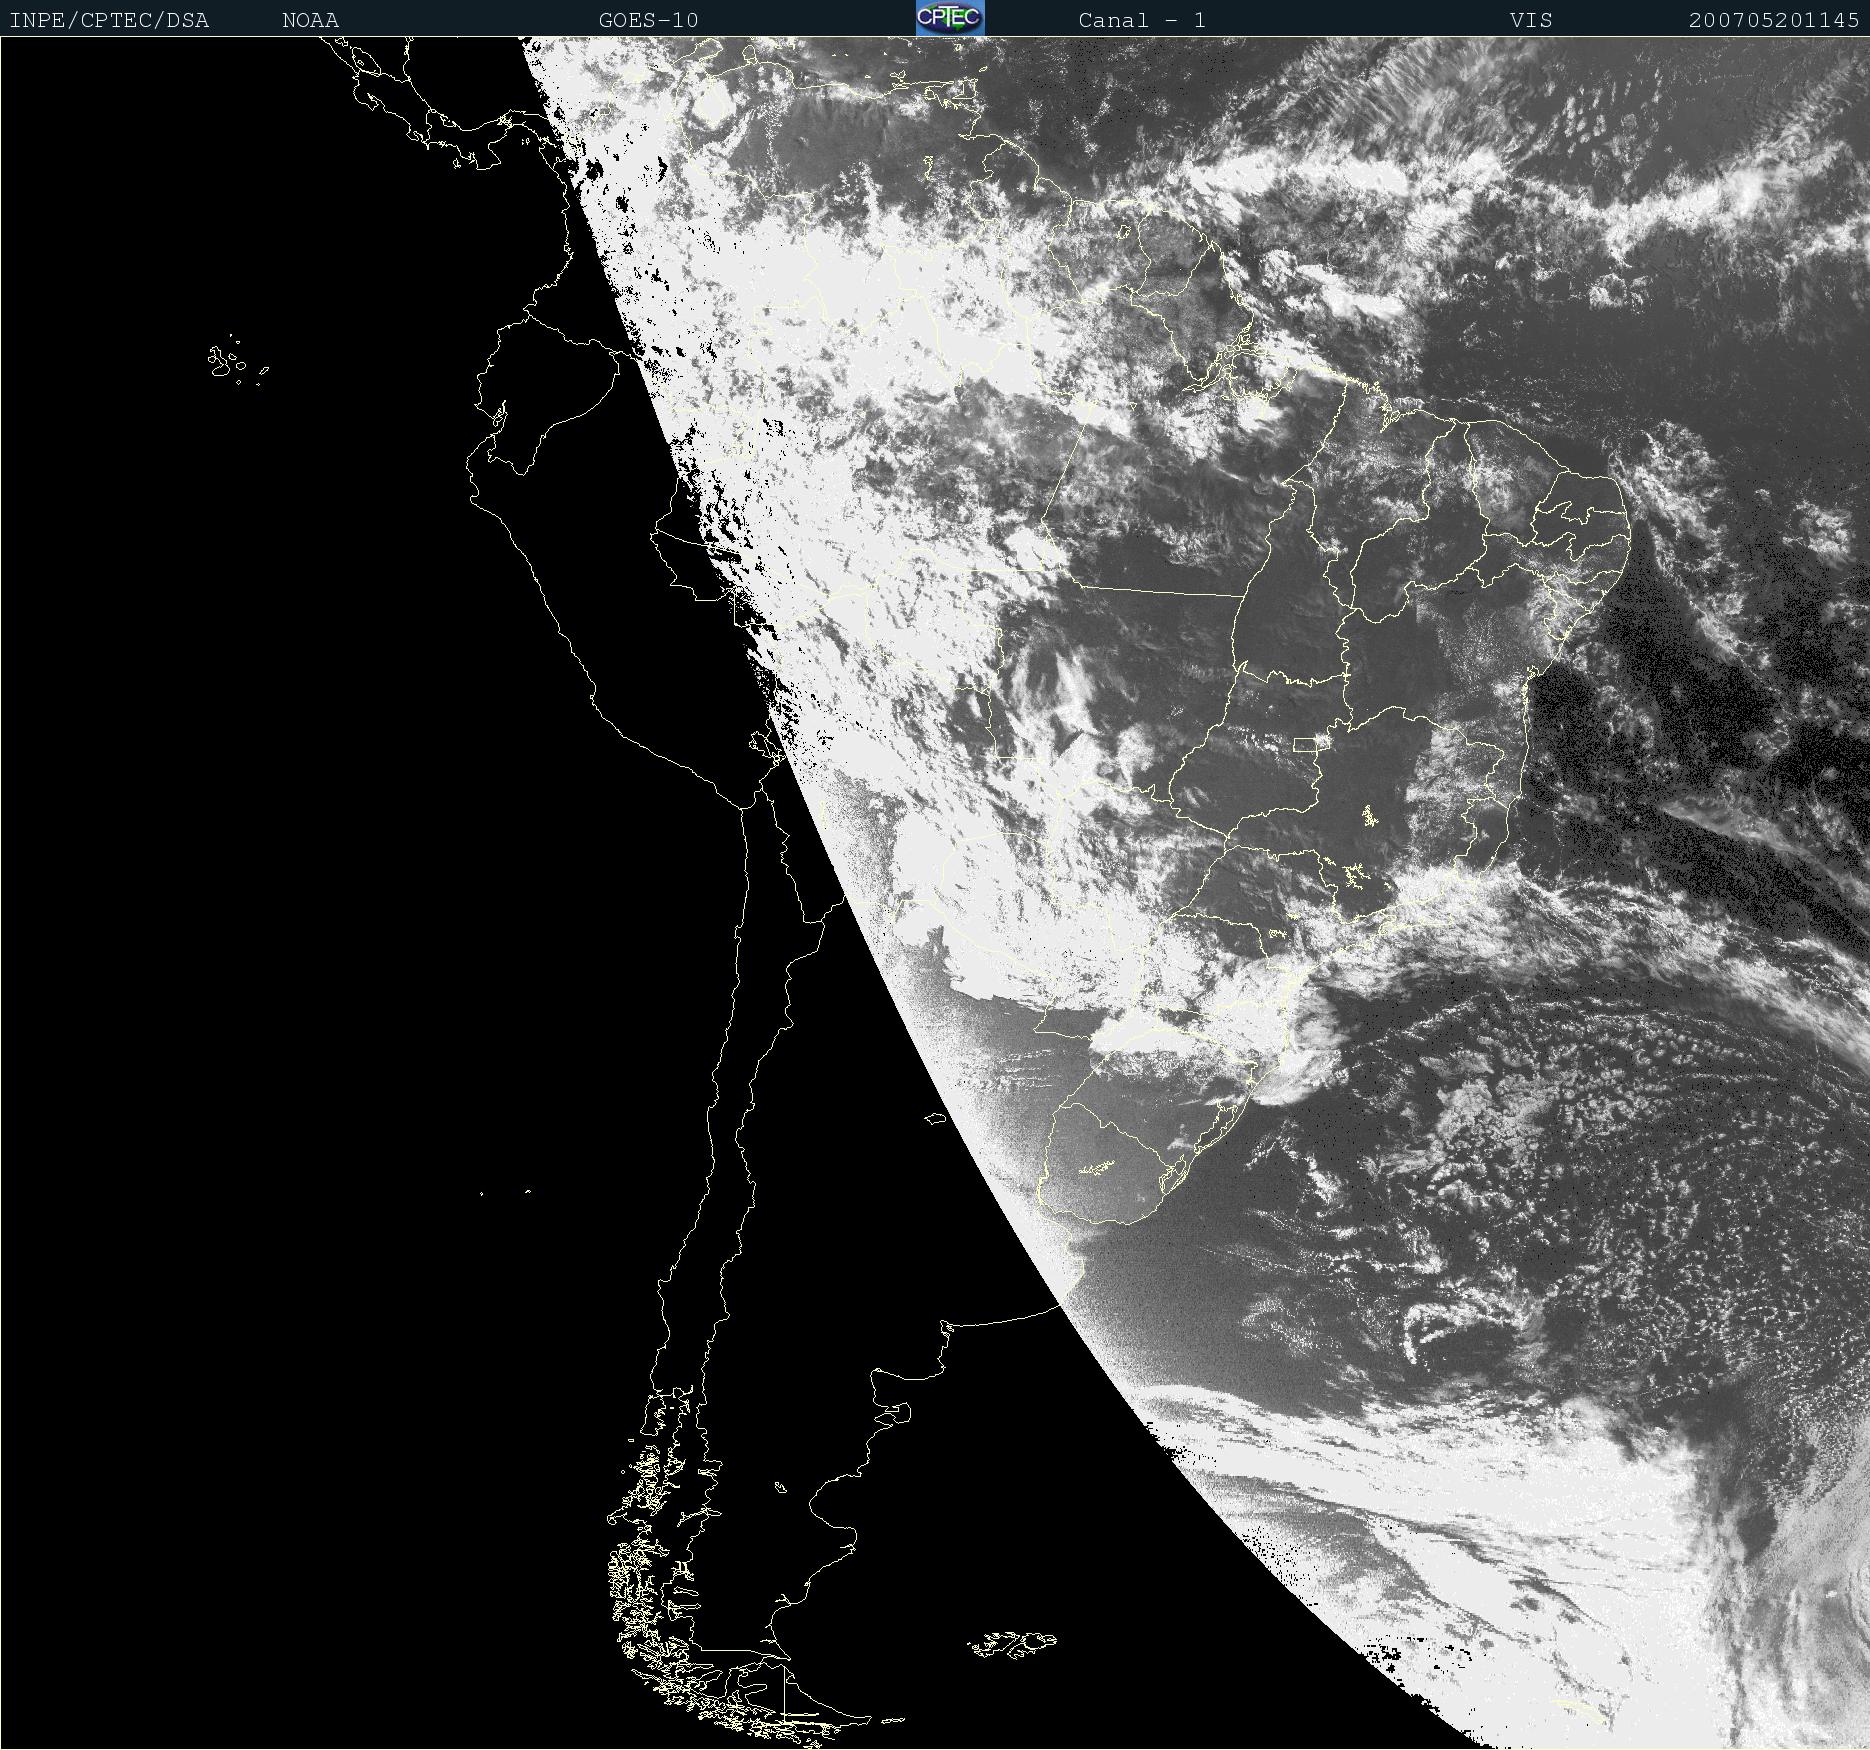
Task: Click the CPTEC logo in the header
Action: (x=950, y=18)
